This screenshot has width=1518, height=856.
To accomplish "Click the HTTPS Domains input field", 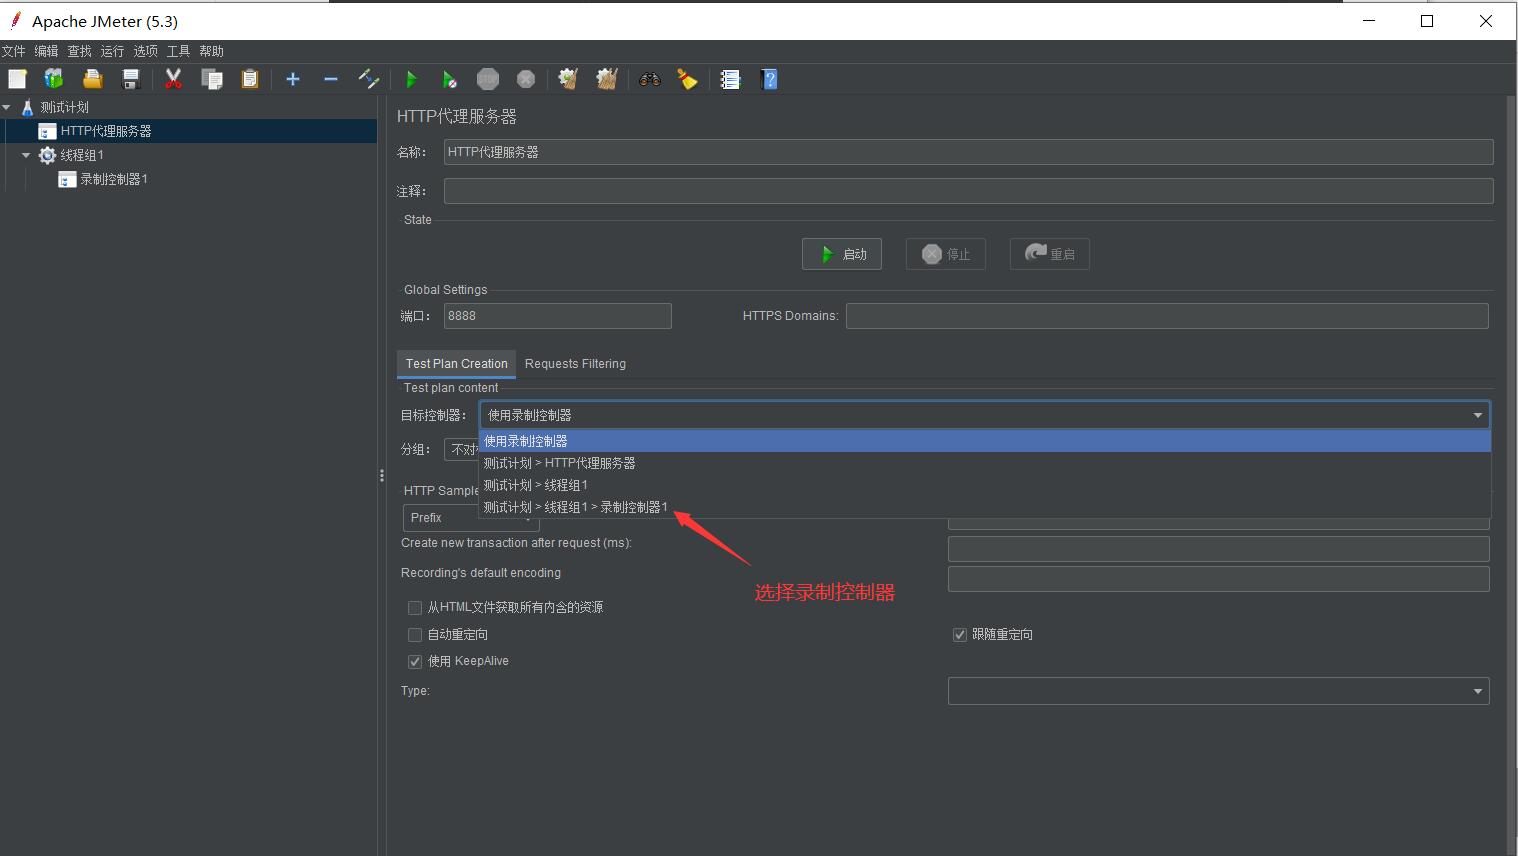I will (1167, 316).
